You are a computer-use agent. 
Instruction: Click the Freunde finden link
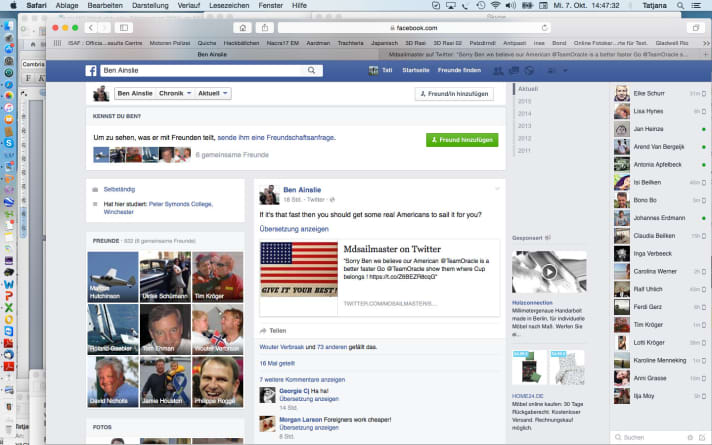pos(459,70)
